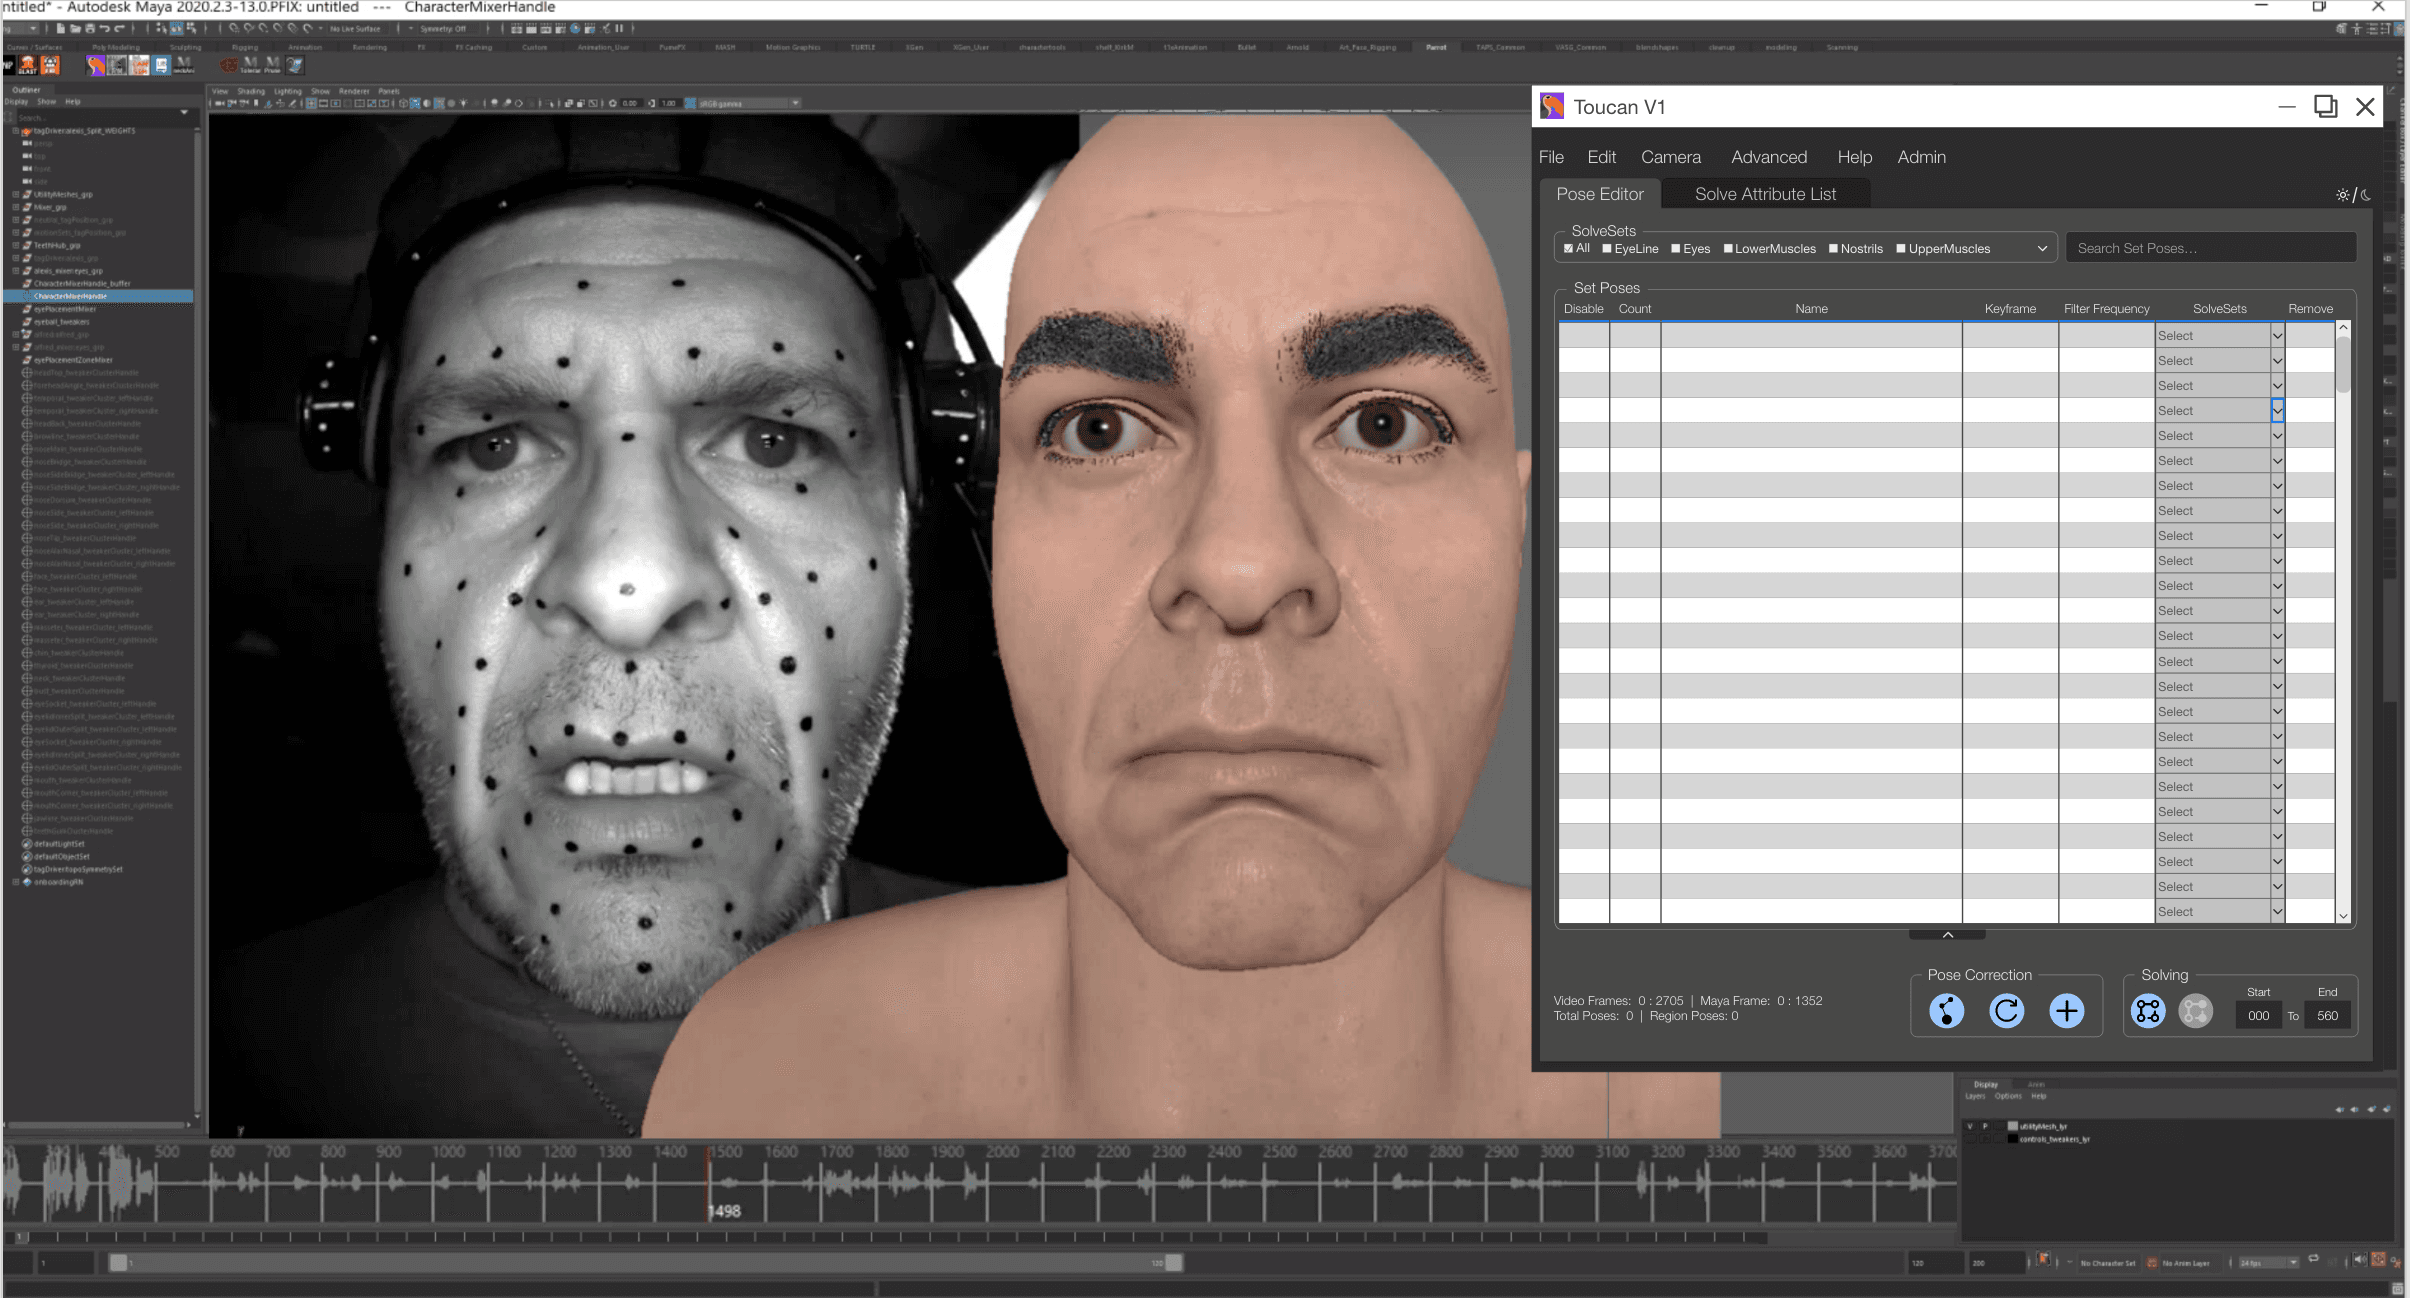
Task: Click the loop playback icon
Action: pos(2313,1260)
